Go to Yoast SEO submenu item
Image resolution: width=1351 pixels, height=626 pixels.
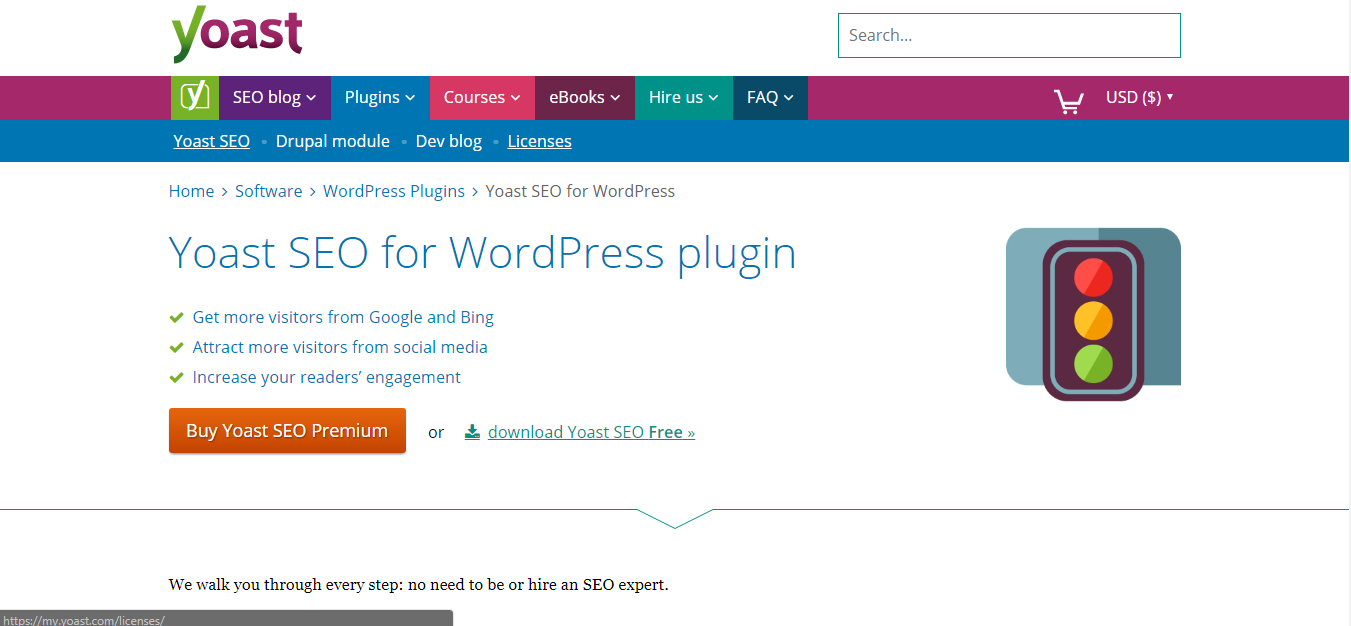212,141
